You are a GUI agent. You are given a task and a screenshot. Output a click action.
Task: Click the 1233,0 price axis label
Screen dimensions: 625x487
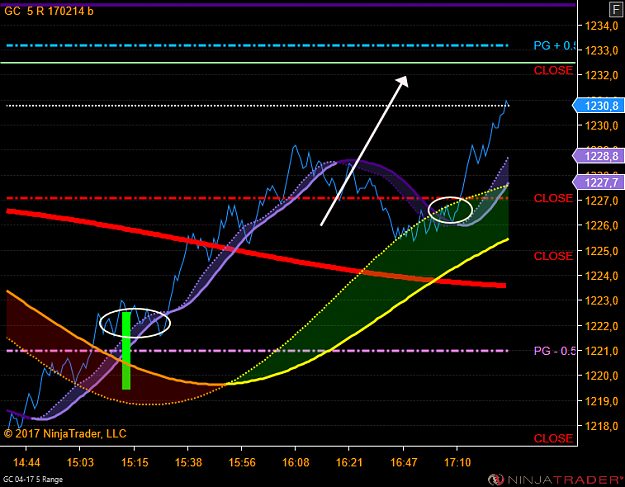tap(601, 51)
